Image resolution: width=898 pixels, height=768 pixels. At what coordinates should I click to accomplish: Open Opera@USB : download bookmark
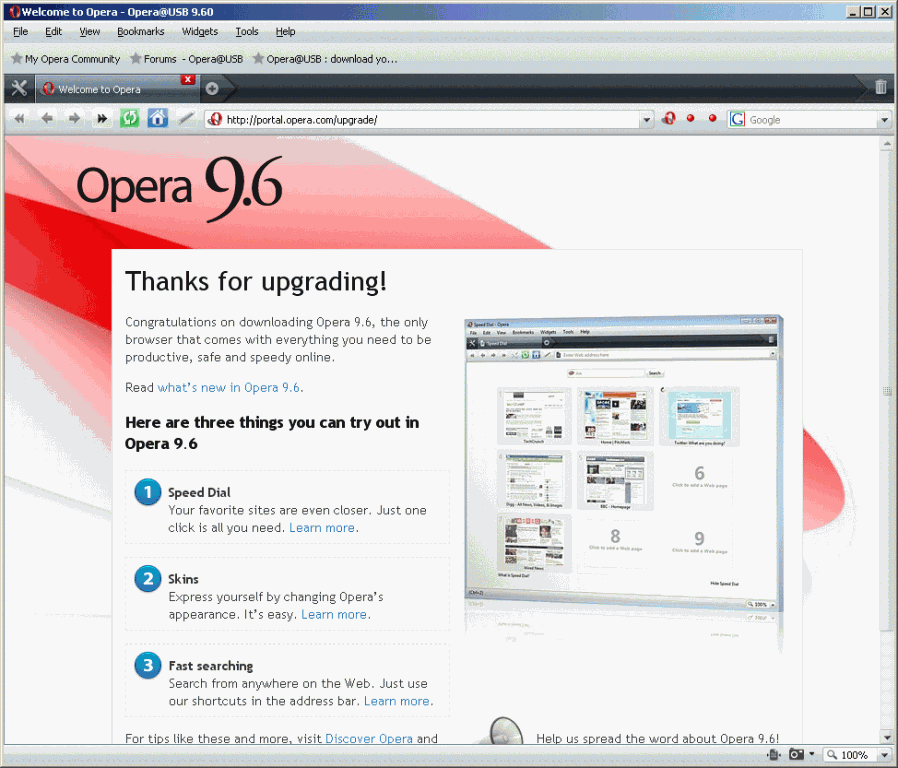pyautogui.click(x=325, y=59)
